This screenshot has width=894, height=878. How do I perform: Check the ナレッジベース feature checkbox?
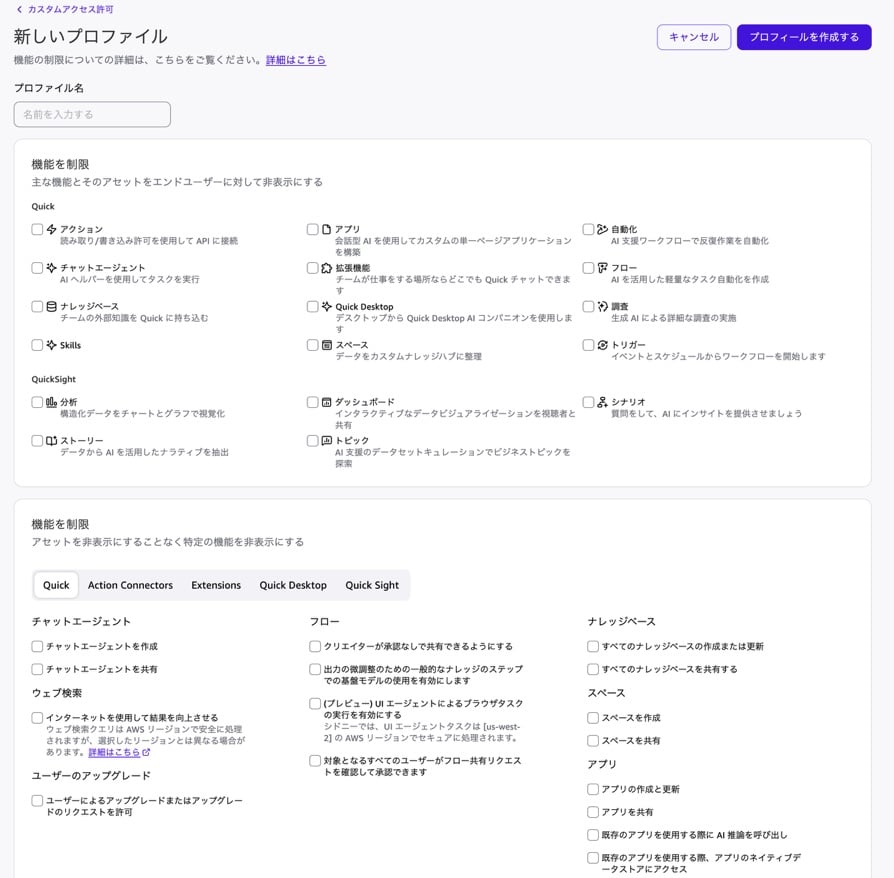click(37, 307)
